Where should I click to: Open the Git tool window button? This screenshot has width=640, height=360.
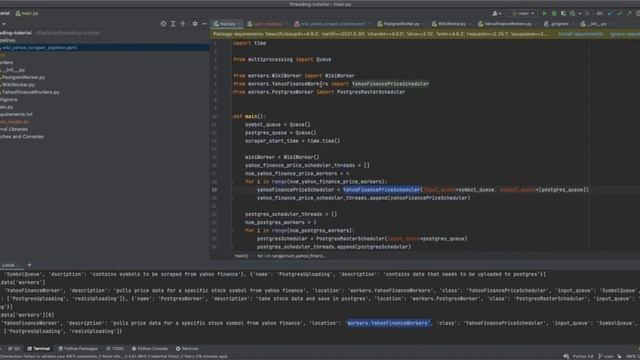(14, 349)
